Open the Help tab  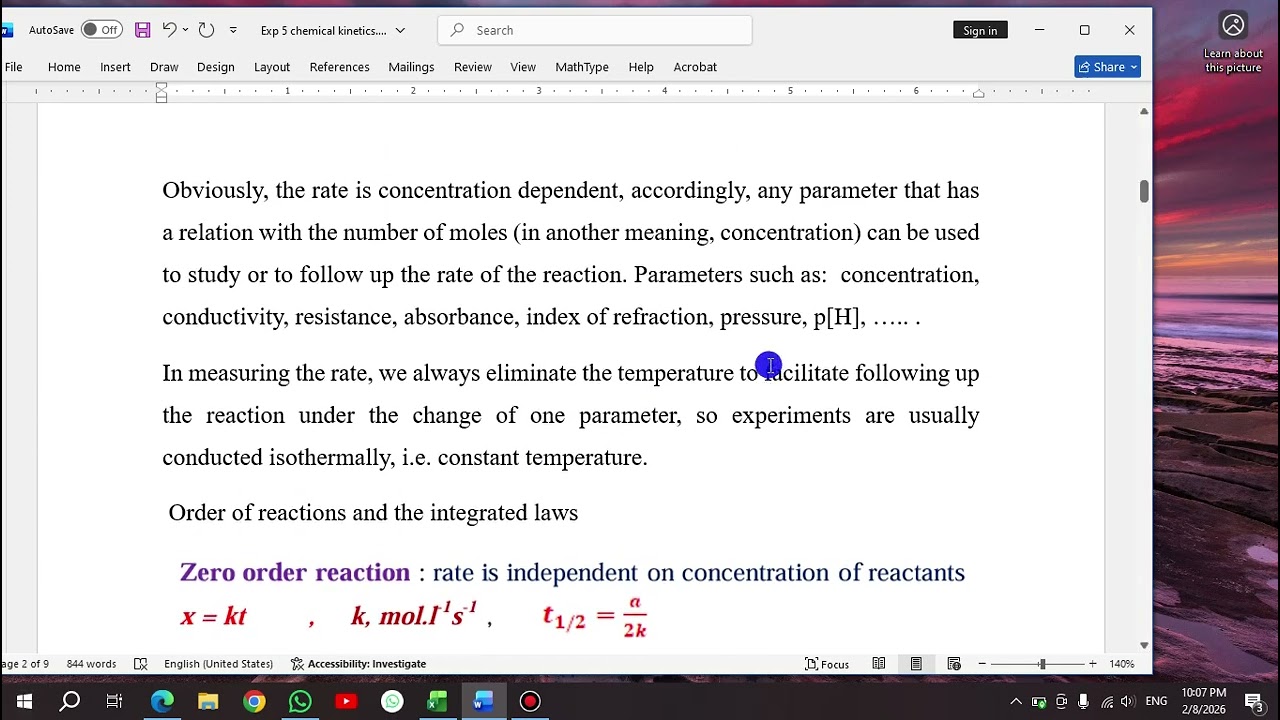[641, 67]
